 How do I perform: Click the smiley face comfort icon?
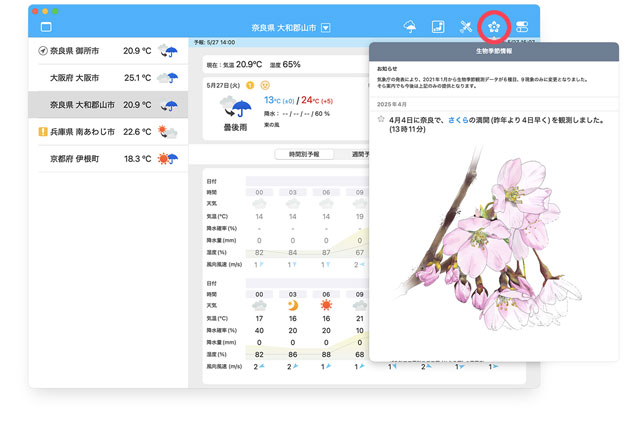(x=265, y=85)
